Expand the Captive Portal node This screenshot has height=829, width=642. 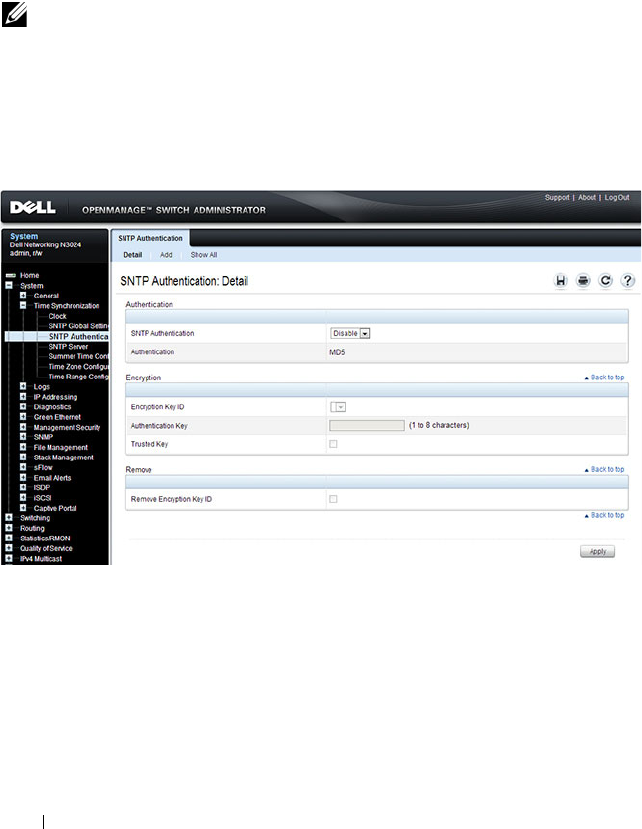[23, 508]
